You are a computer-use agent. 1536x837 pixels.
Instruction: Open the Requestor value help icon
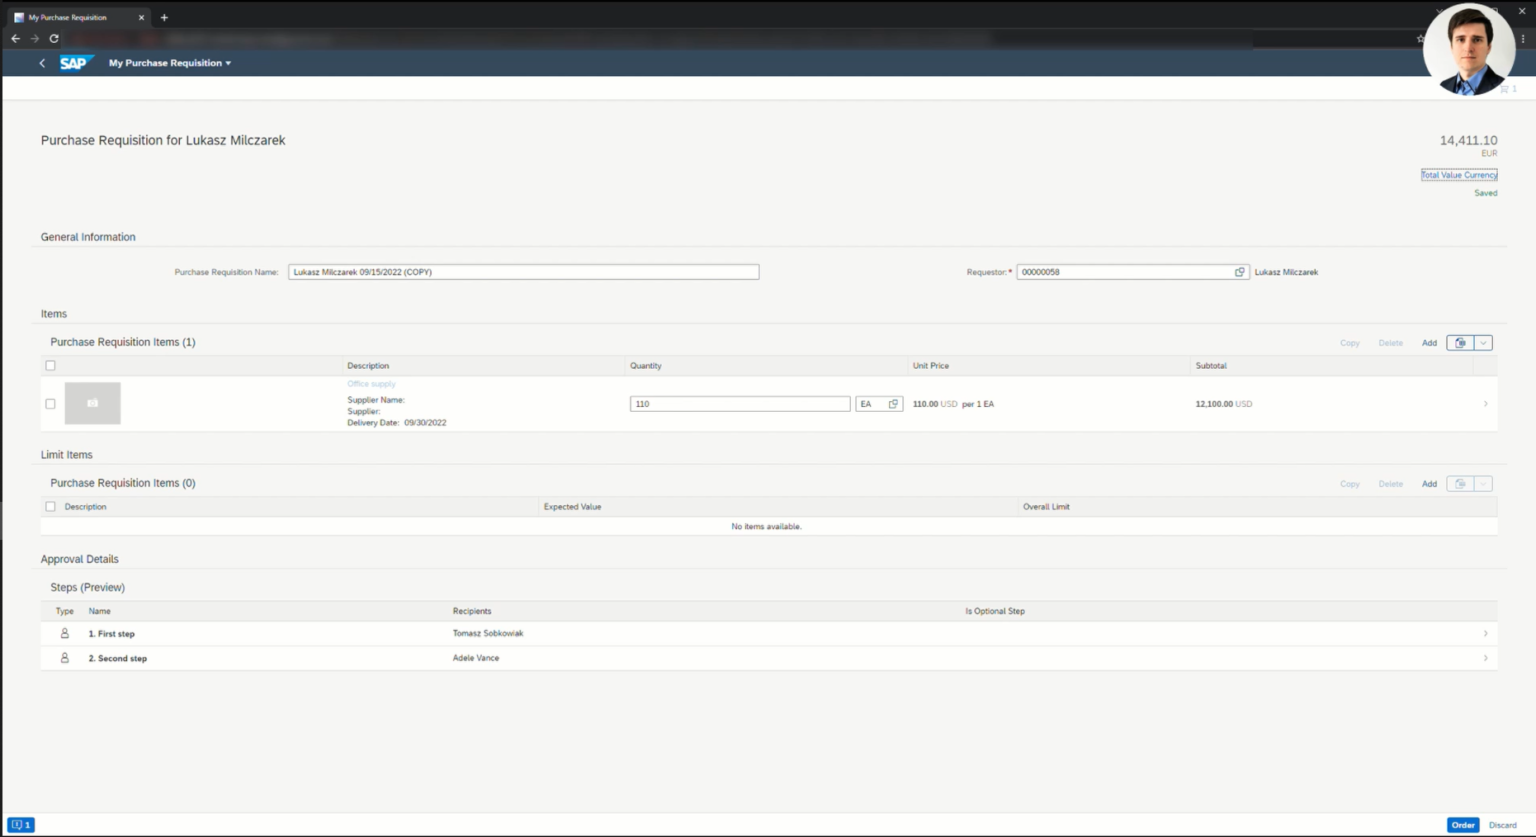(1240, 271)
